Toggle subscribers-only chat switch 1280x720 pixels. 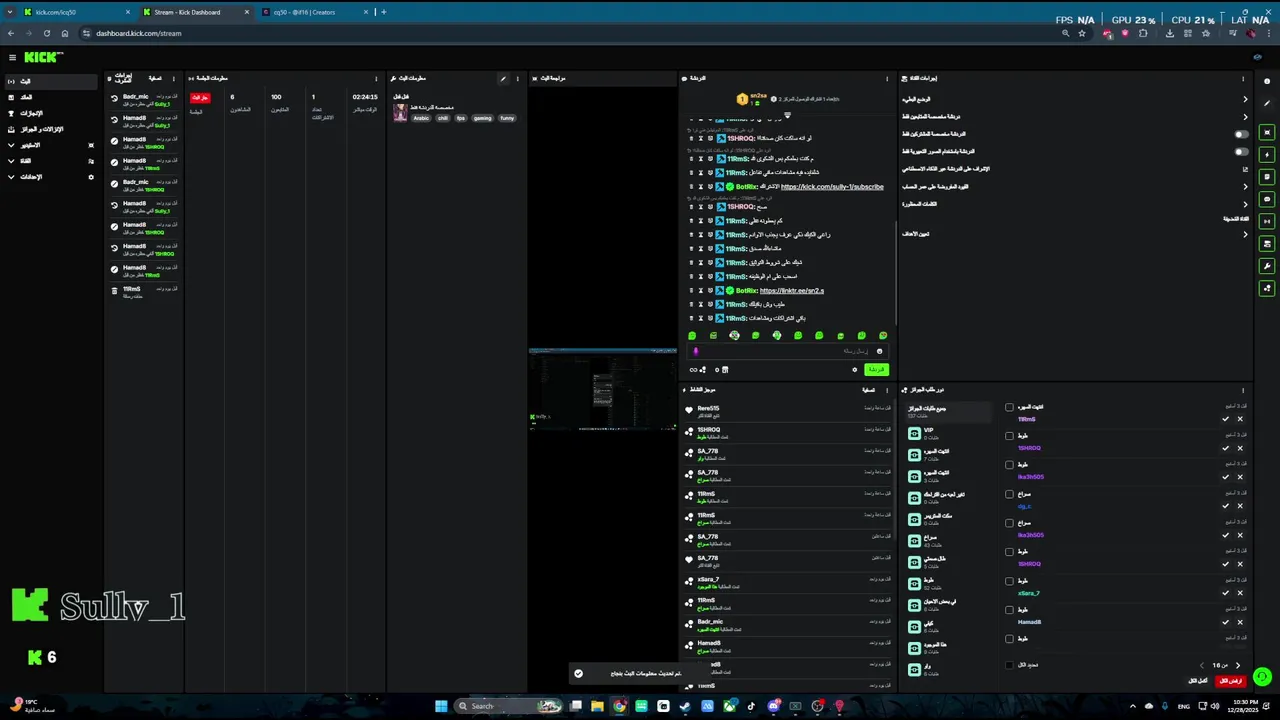coord(1241,134)
